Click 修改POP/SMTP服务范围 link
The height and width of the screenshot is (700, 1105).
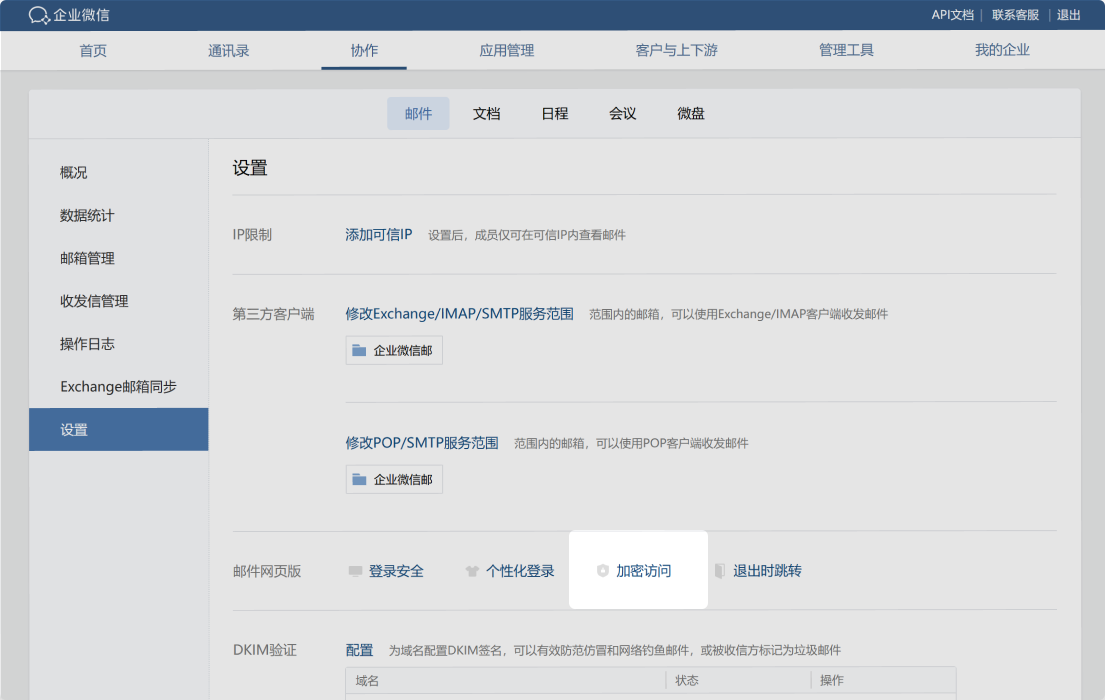(421, 443)
